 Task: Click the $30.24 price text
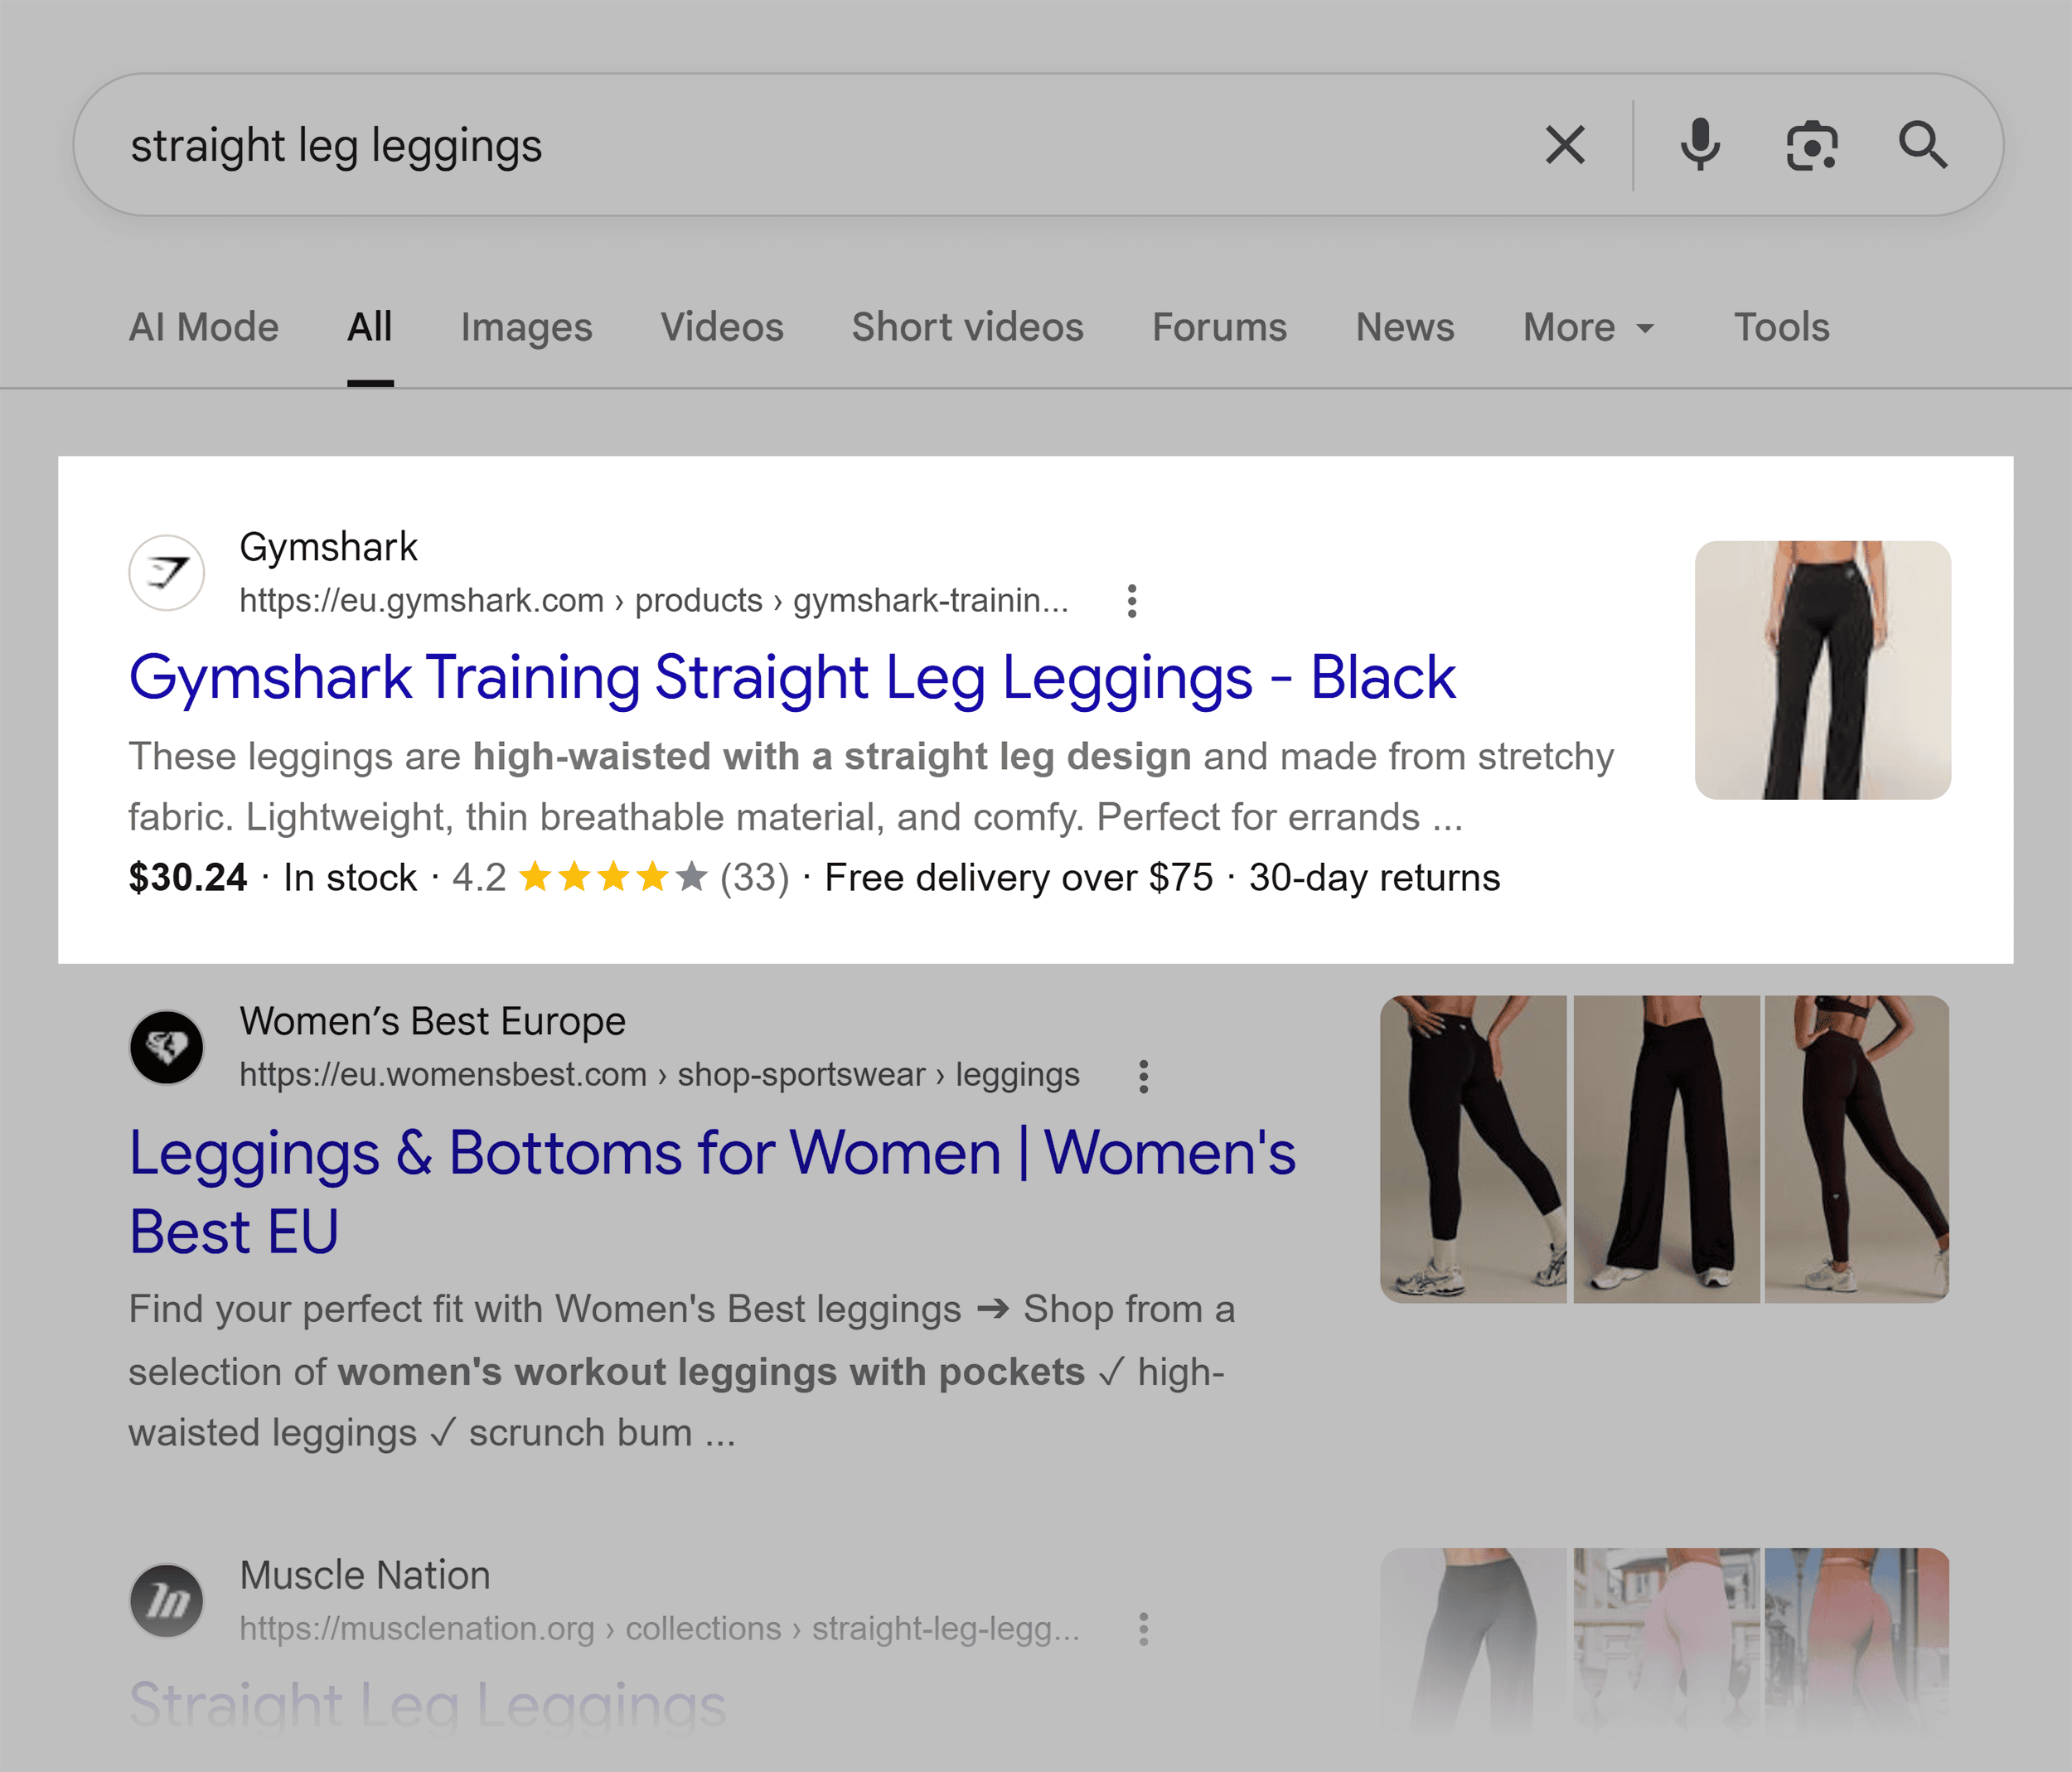point(188,877)
